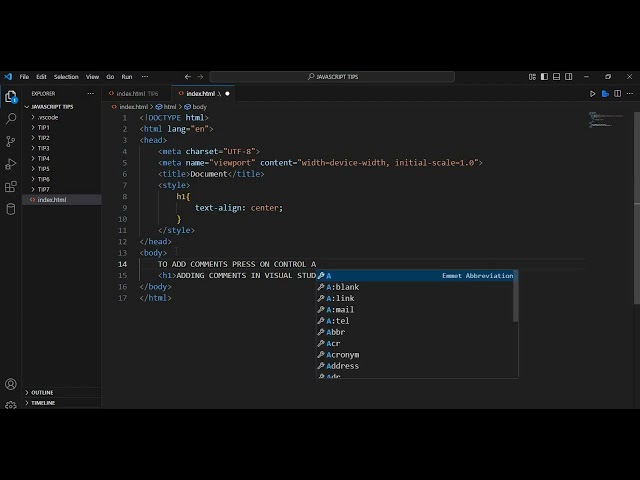The height and width of the screenshot is (480, 640).
Task: Open the Manage gear icon
Action: [11, 404]
